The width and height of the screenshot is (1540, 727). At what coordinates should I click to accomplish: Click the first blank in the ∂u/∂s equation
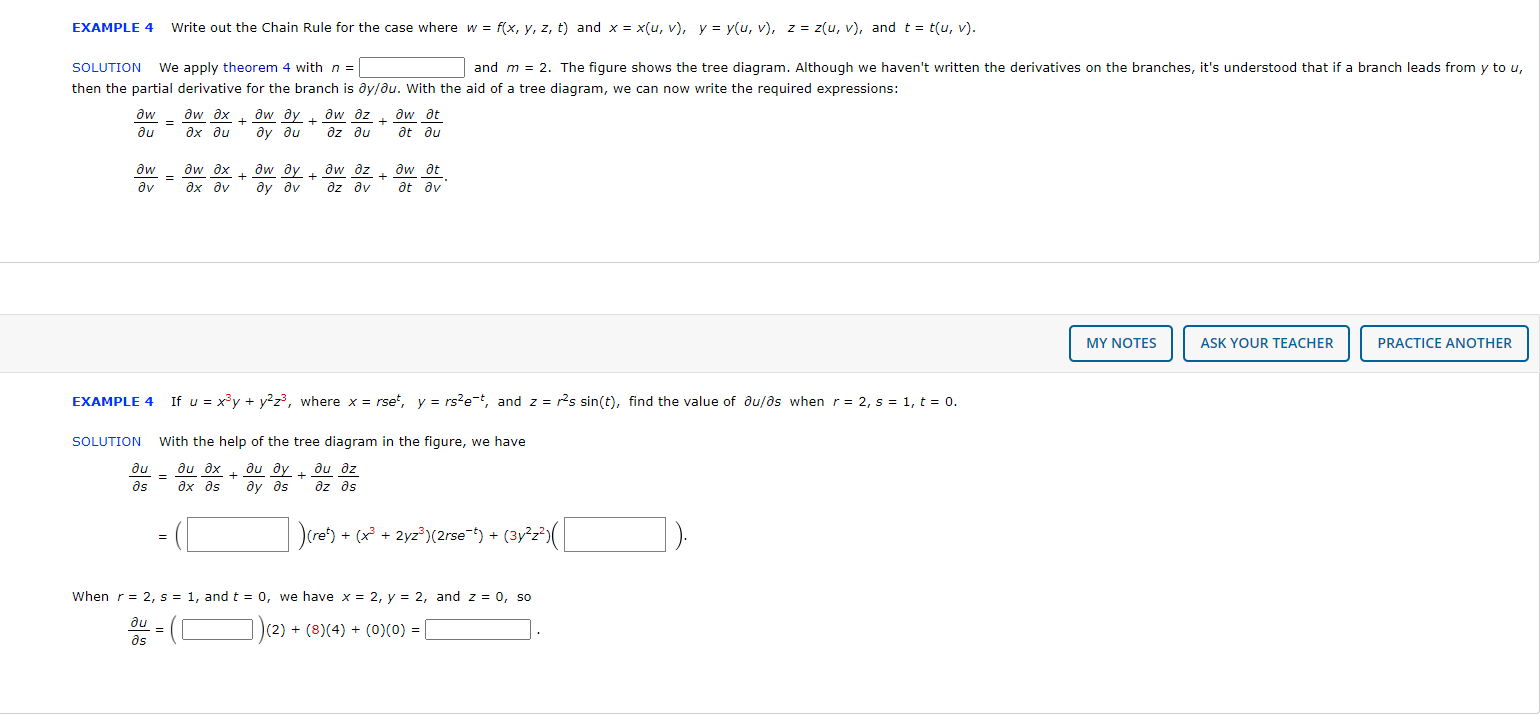[237, 534]
